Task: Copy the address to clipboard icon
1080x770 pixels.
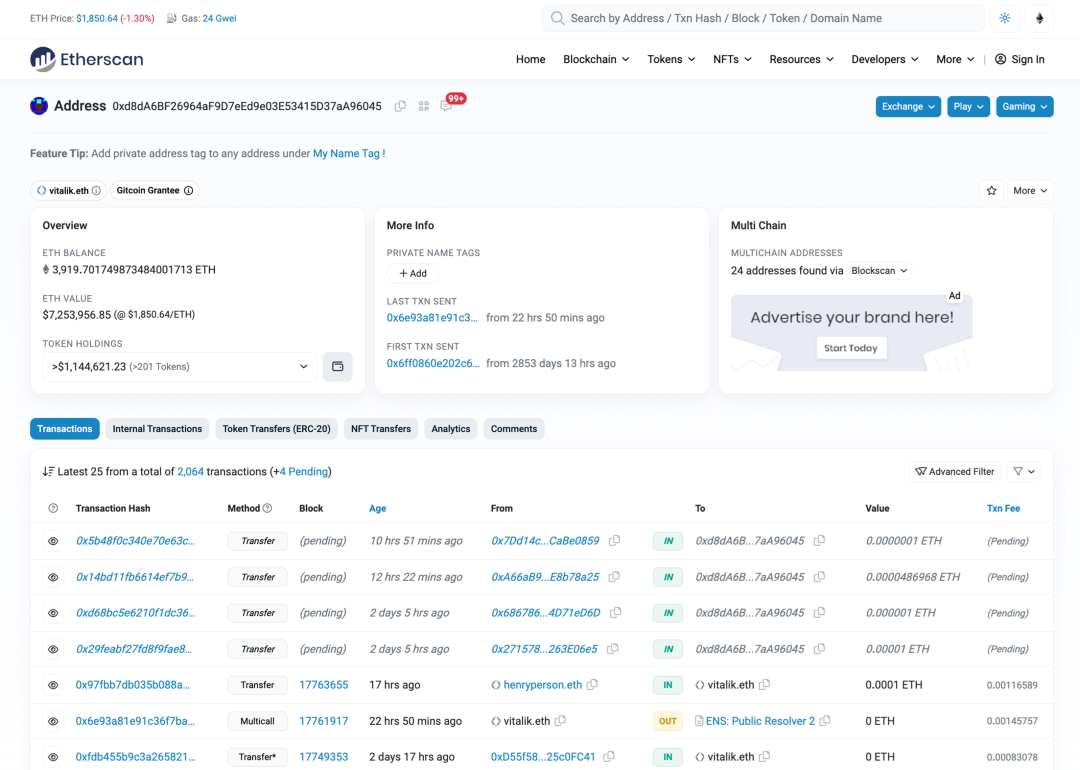Action: click(x=400, y=106)
